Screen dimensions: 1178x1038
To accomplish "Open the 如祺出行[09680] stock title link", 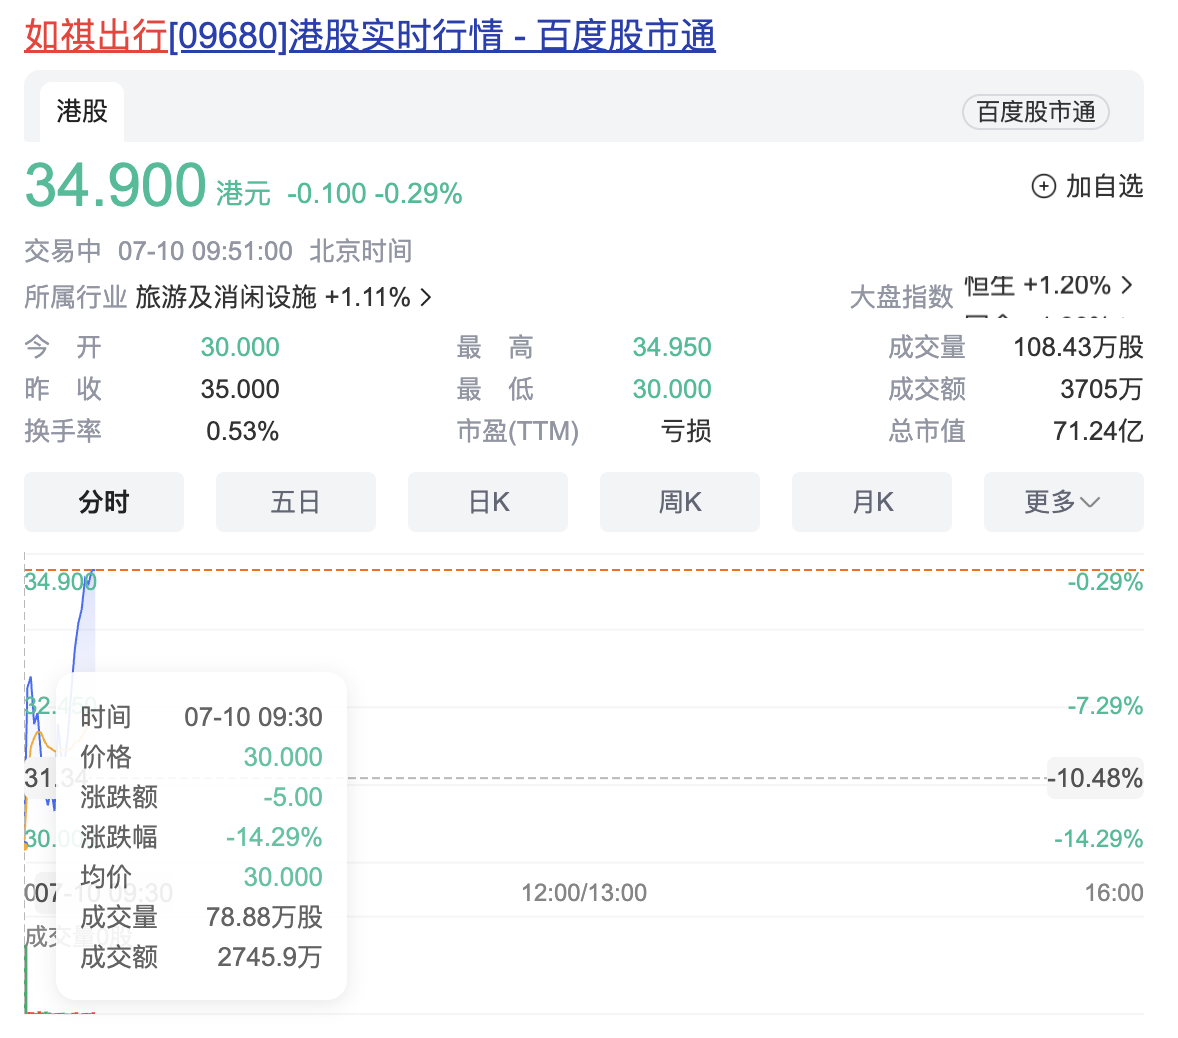I will pos(370,35).
